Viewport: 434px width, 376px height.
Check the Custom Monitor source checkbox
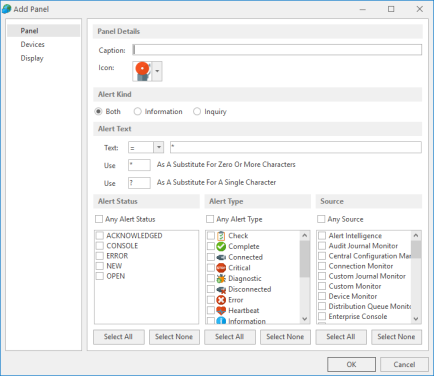(x=322, y=286)
